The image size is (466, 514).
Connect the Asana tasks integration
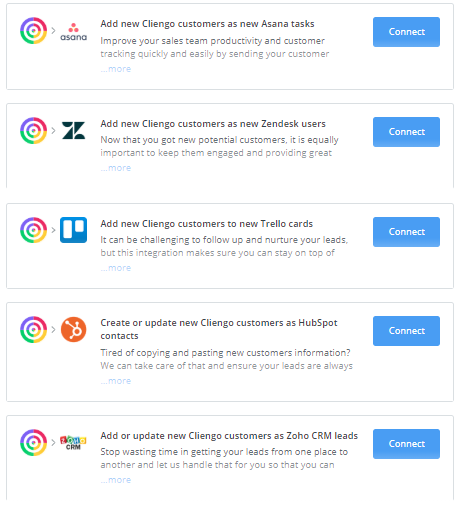(x=406, y=32)
